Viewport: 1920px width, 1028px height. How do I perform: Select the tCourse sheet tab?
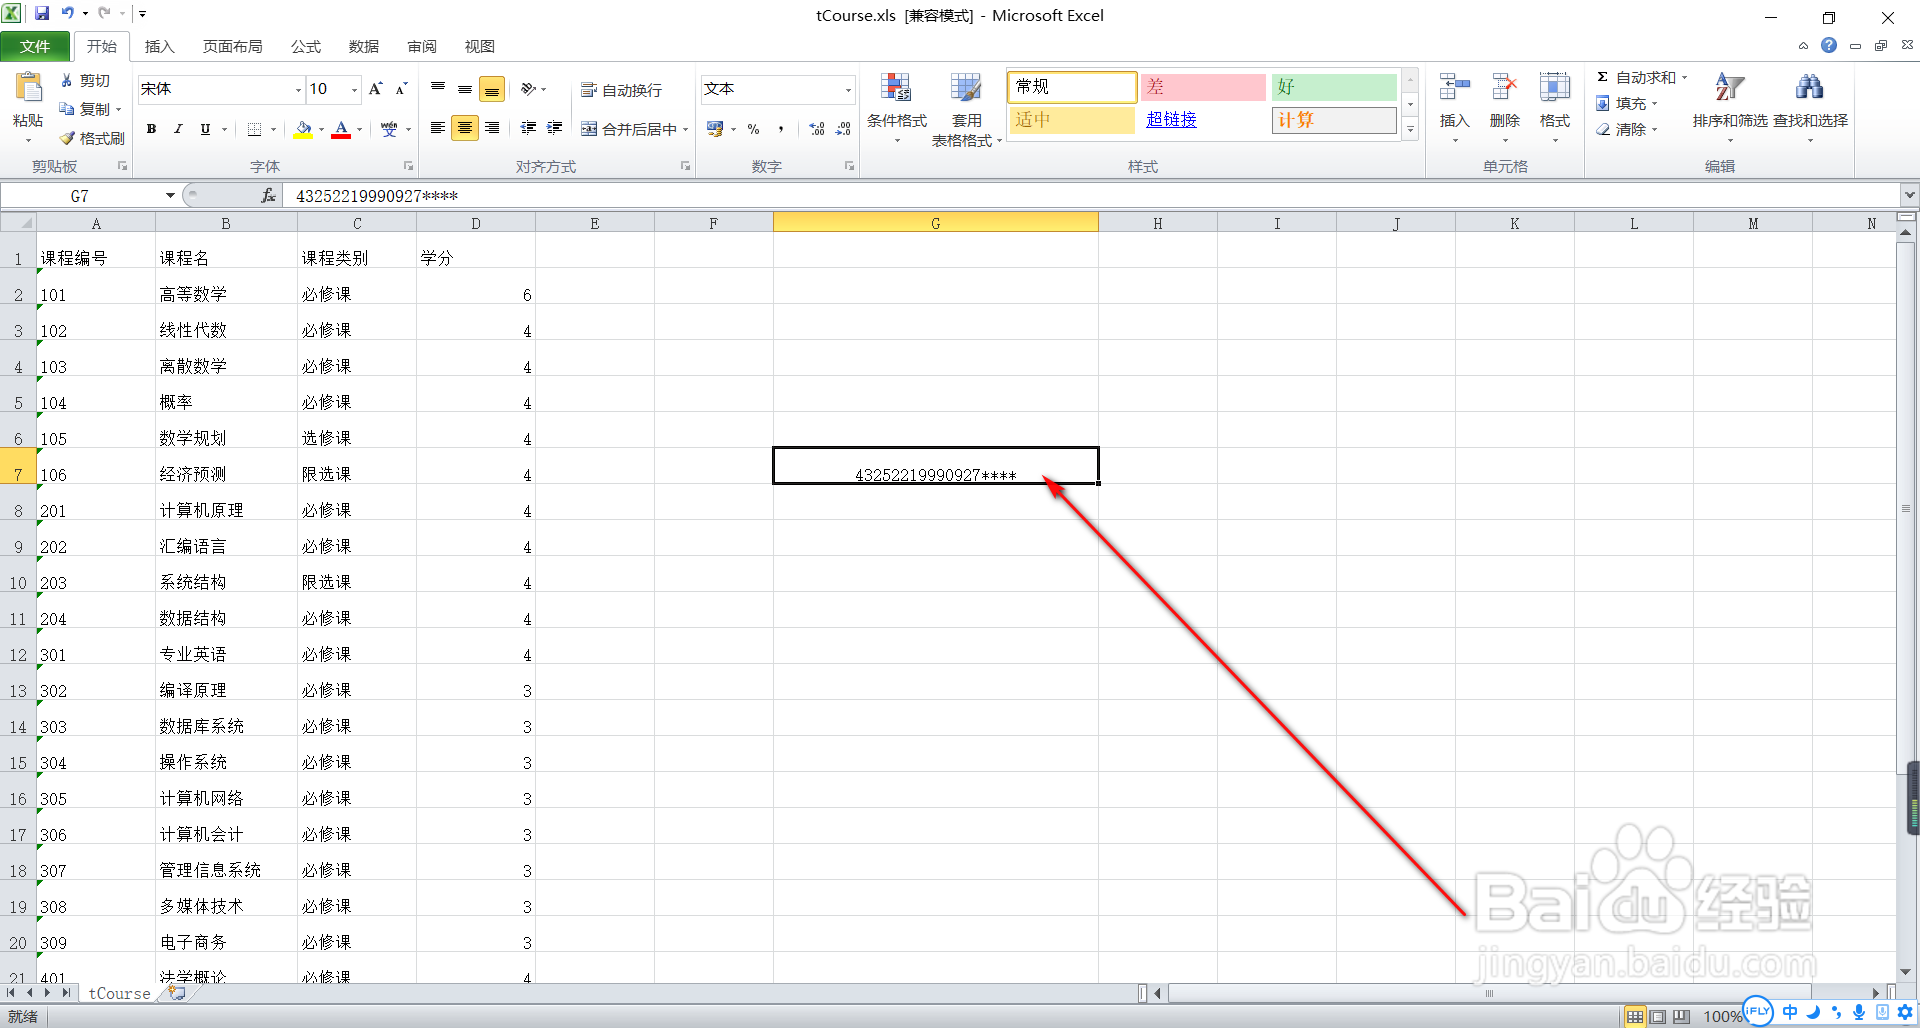click(x=119, y=993)
